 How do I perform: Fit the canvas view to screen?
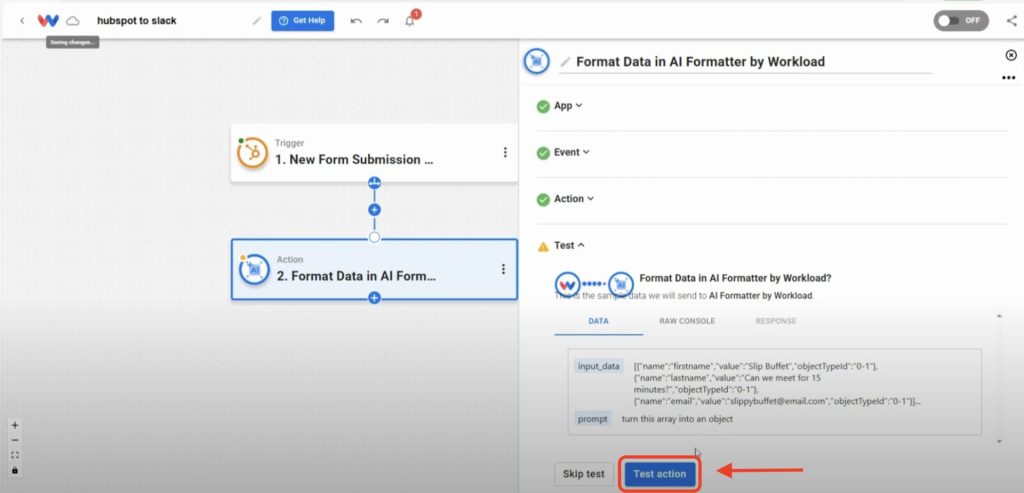tap(15, 455)
